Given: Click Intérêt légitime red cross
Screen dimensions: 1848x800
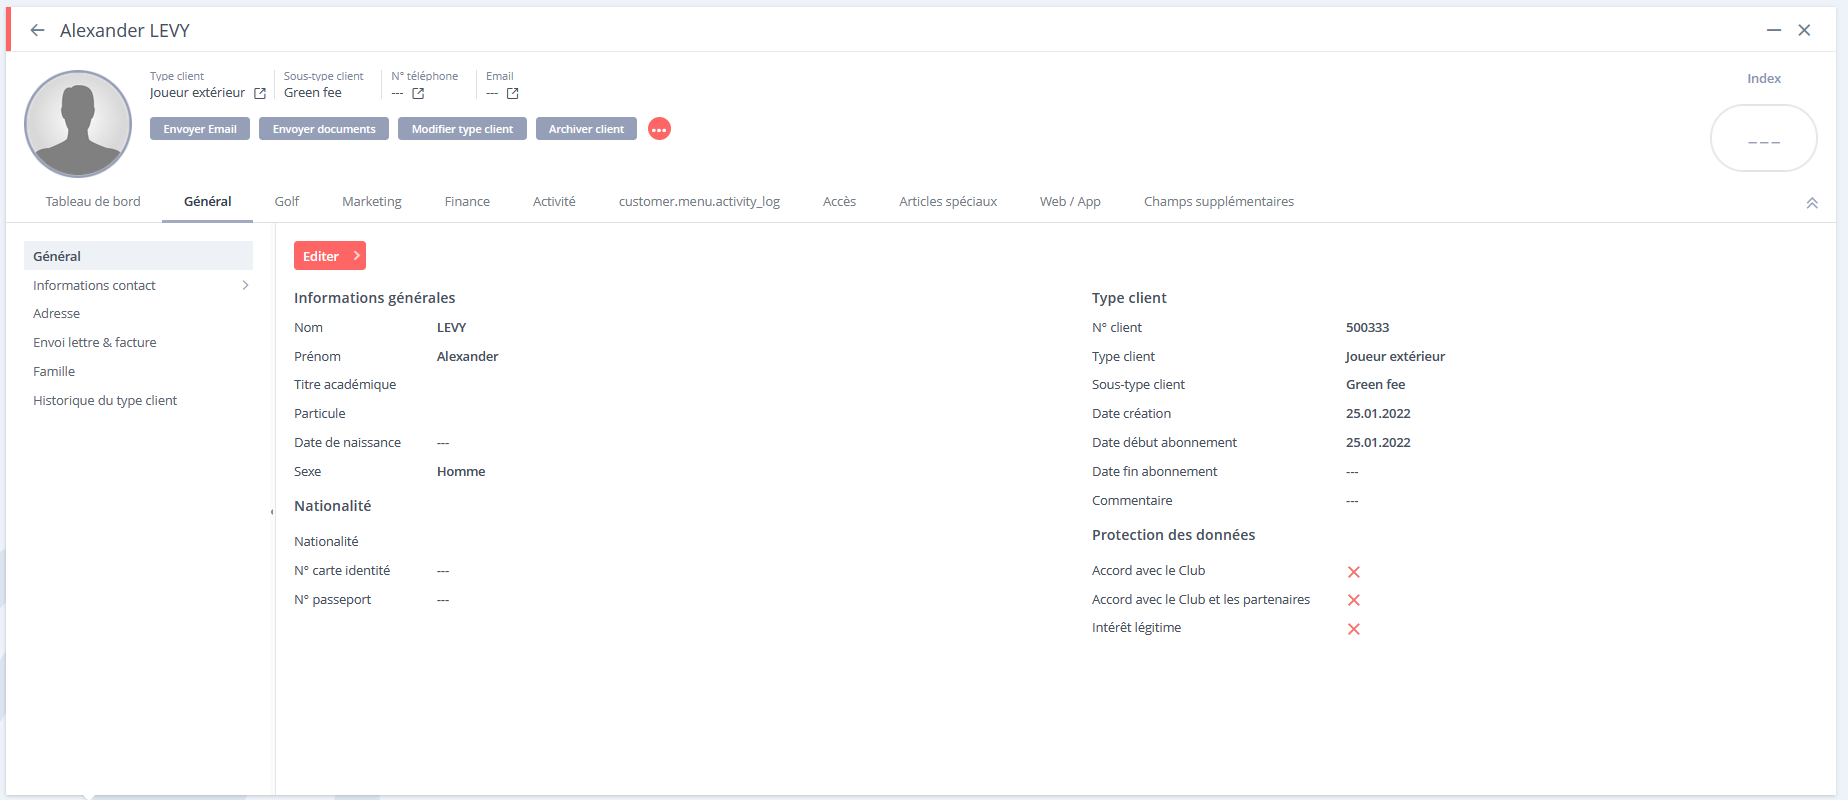Looking at the screenshot, I should [1354, 629].
